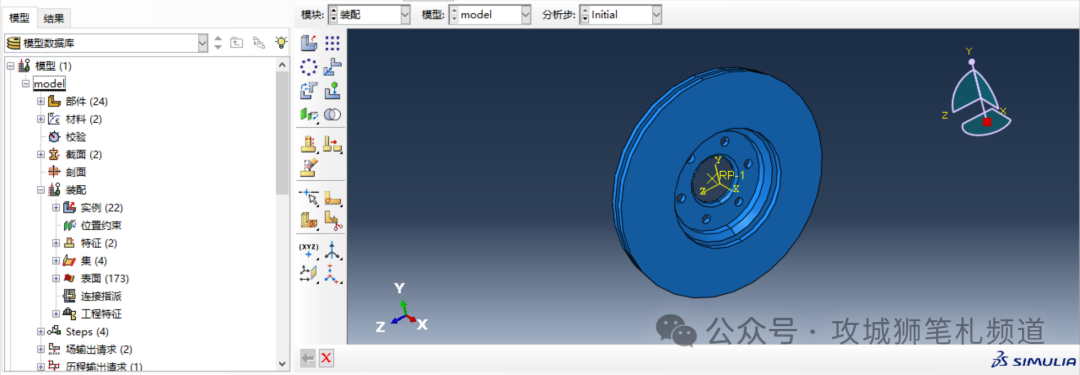Expand the 实例 (22) node
Screen dimensions: 1080x375
tap(56, 207)
